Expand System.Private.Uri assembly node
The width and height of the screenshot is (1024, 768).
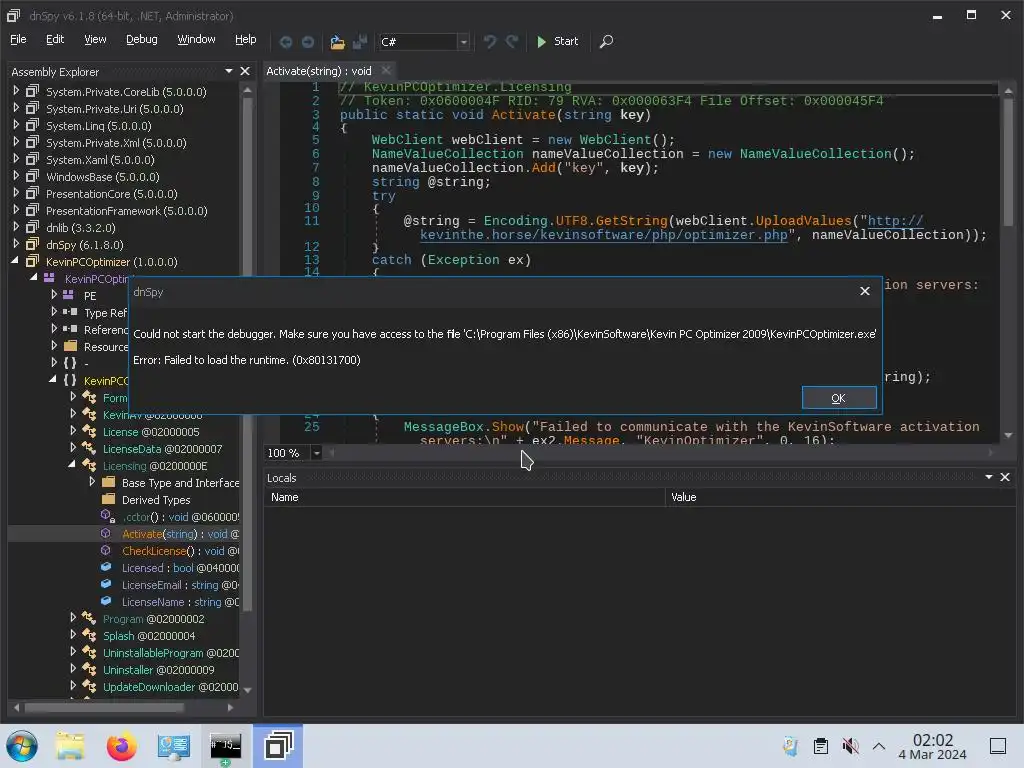click(x=16, y=108)
